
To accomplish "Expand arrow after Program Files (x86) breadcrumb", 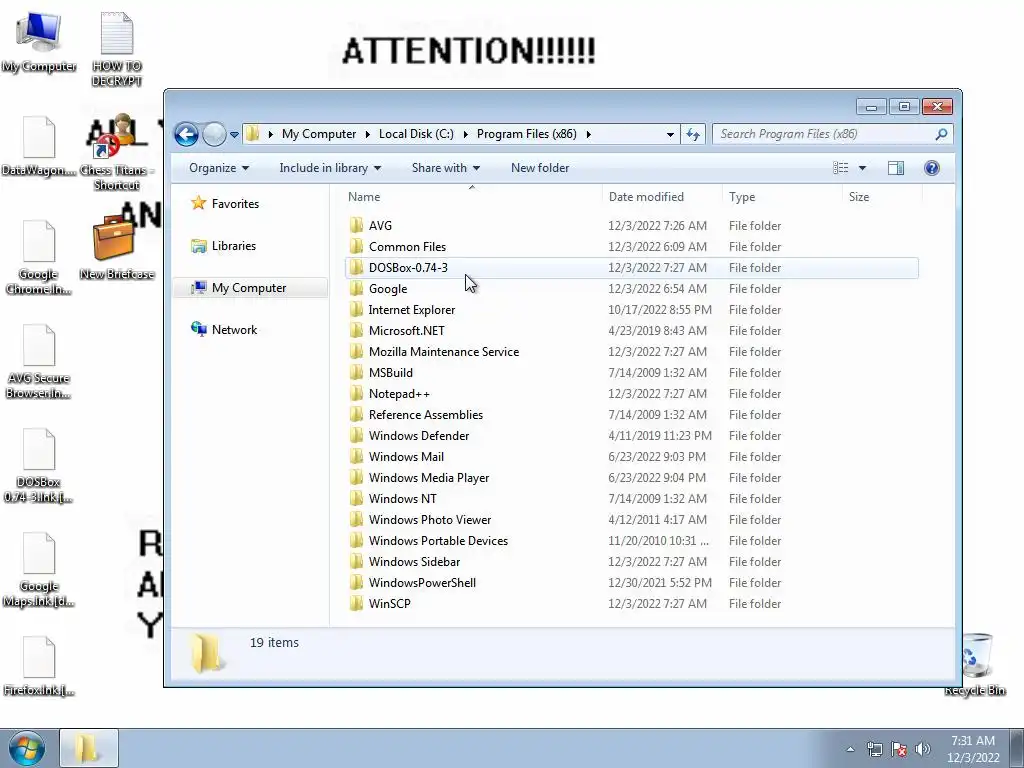I will pyautogui.click(x=588, y=135).
